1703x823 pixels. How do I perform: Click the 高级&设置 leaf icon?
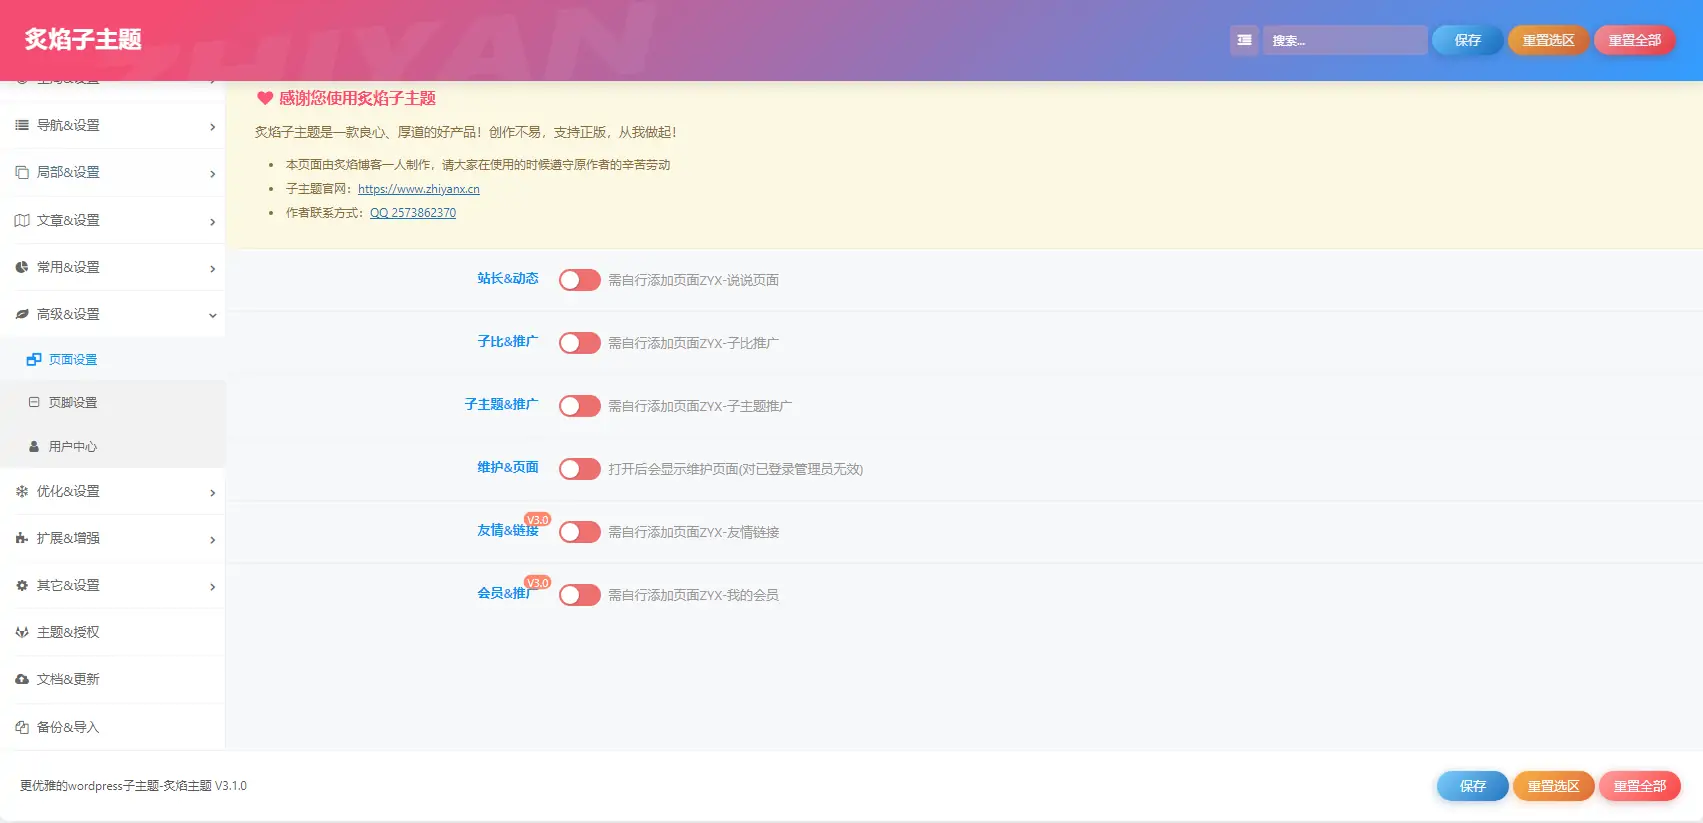(x=22, y=314)
